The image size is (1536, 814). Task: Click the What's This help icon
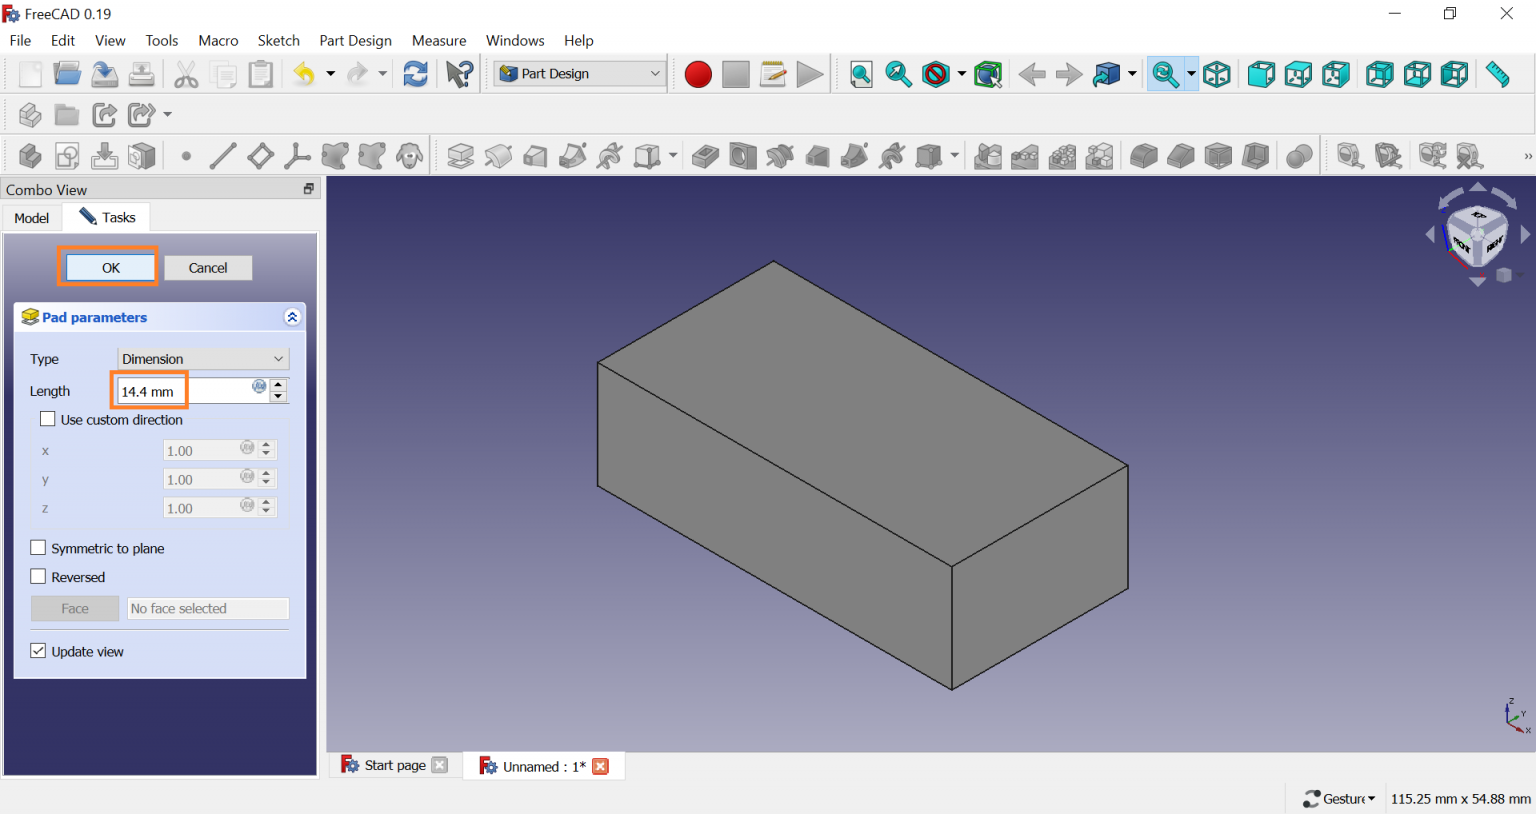[x=459, y=74]
